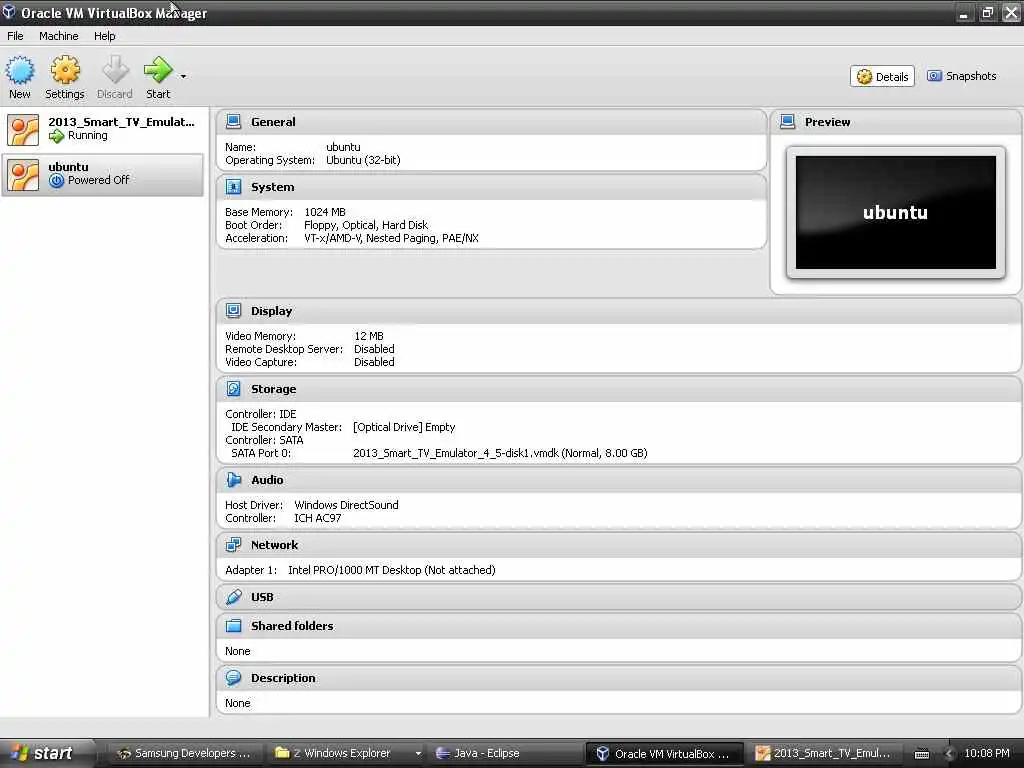Click the '12 MB' video memory value
The width and height of the screenshot is (1024, 768).
[368, 336]
